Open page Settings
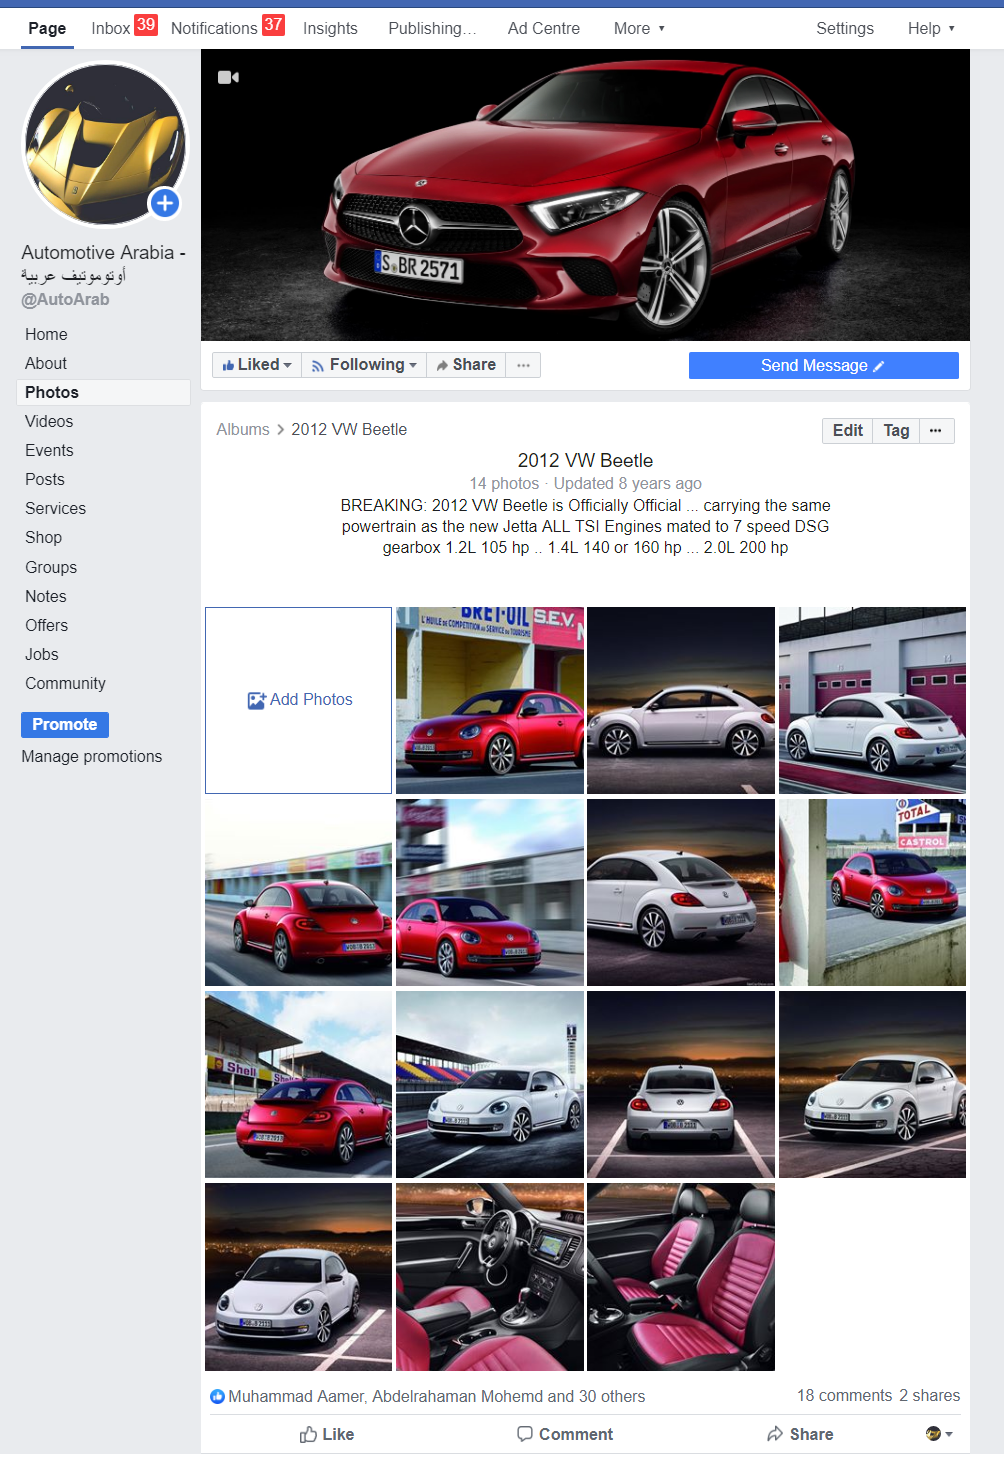 pos(845,28)
